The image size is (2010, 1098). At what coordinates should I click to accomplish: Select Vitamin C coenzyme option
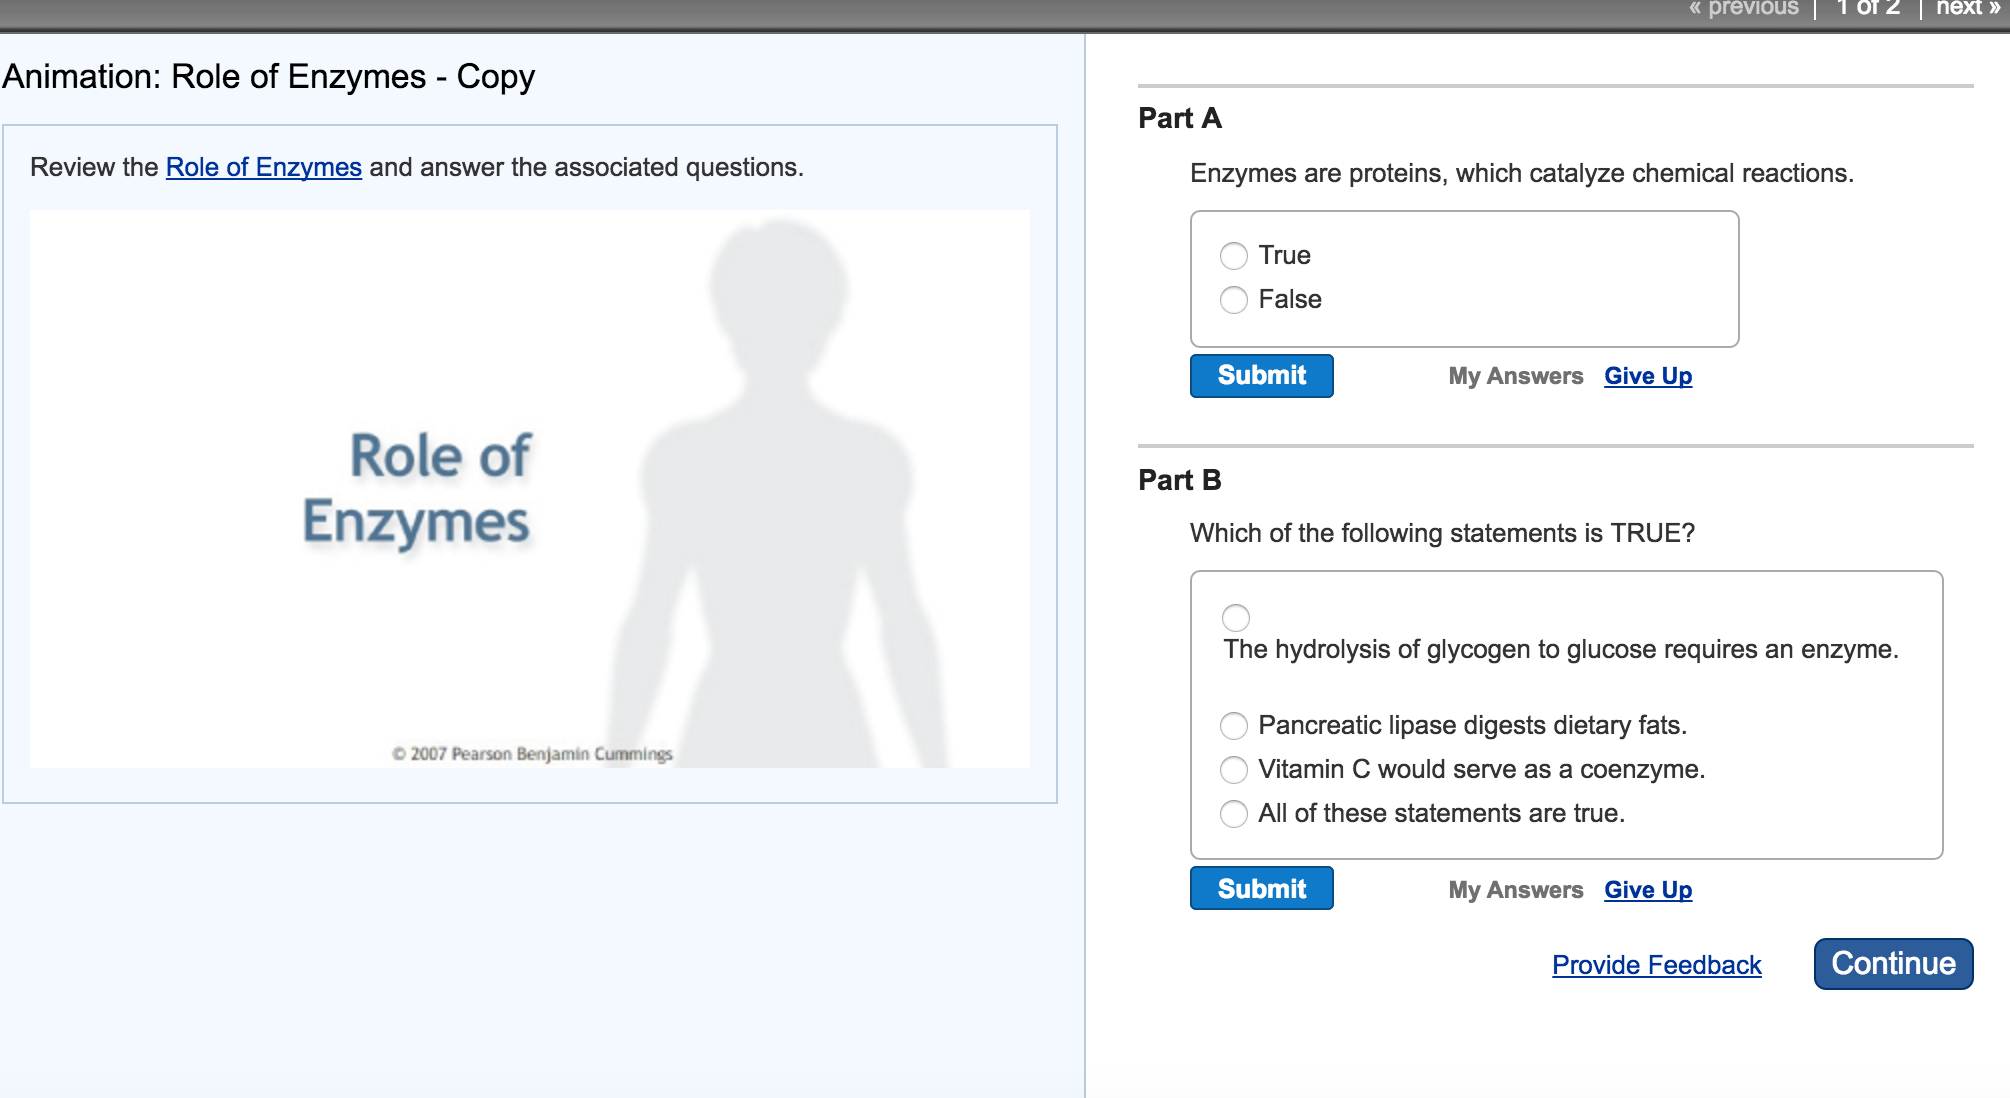[1234, 770]
